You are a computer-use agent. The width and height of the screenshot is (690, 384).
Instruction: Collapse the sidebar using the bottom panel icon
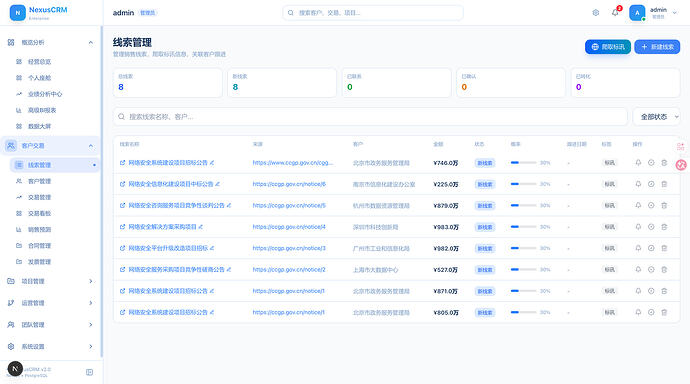(x=89, y=372)
